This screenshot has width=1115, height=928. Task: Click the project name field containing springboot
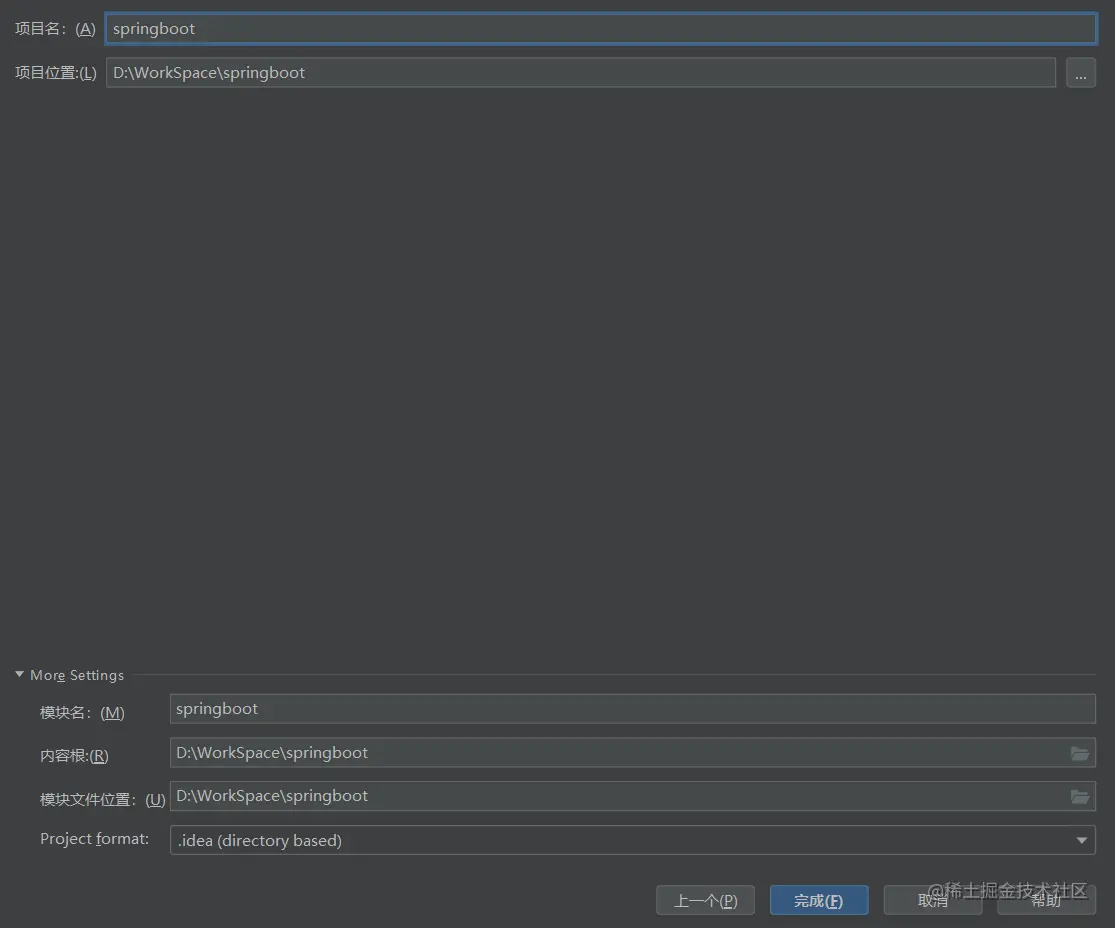[x=601, y=29]
